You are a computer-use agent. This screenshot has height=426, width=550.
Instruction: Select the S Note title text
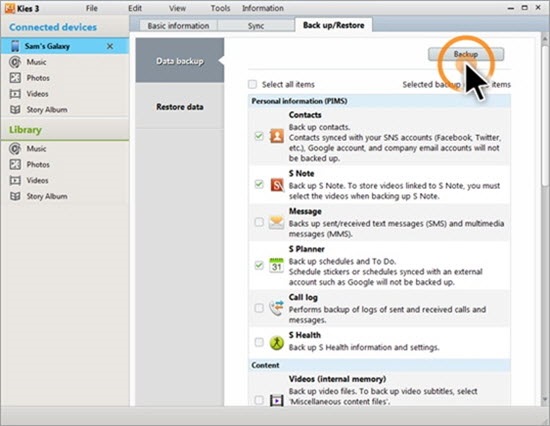(x=301, y=173)
